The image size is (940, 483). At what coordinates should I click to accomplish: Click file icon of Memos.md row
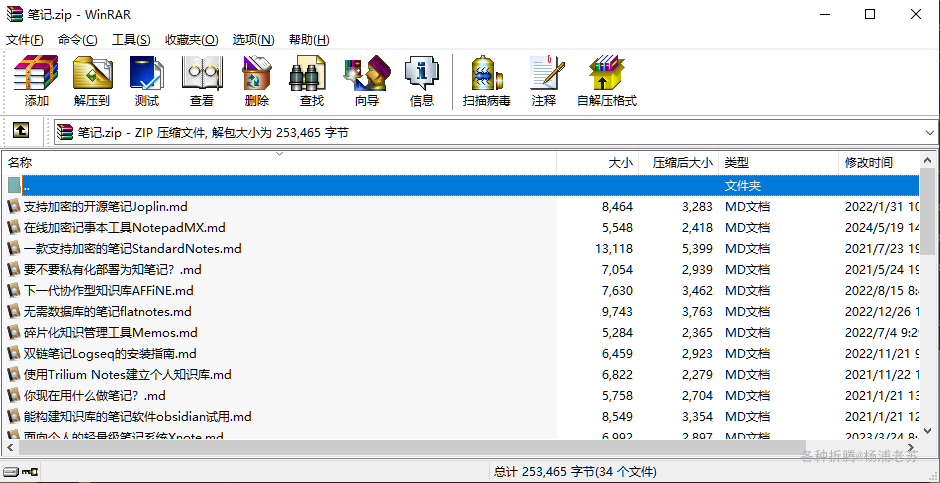click(14, 333)
